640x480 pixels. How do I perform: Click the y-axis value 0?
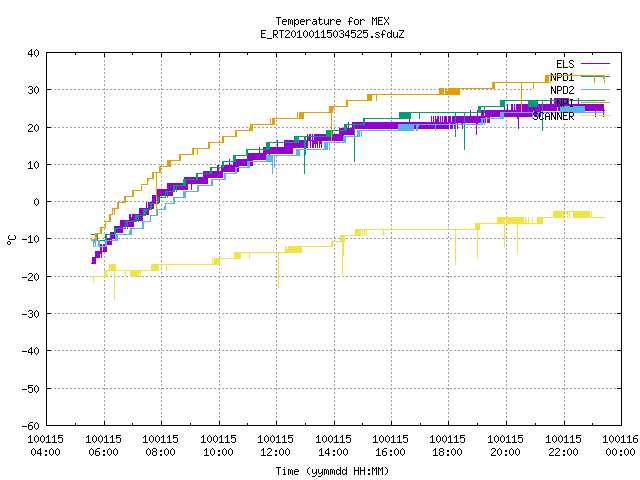37,202
